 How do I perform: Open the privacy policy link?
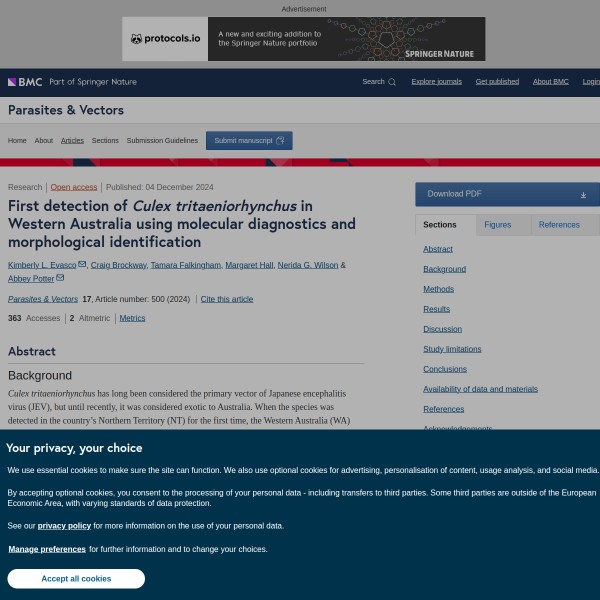[64, 526]
